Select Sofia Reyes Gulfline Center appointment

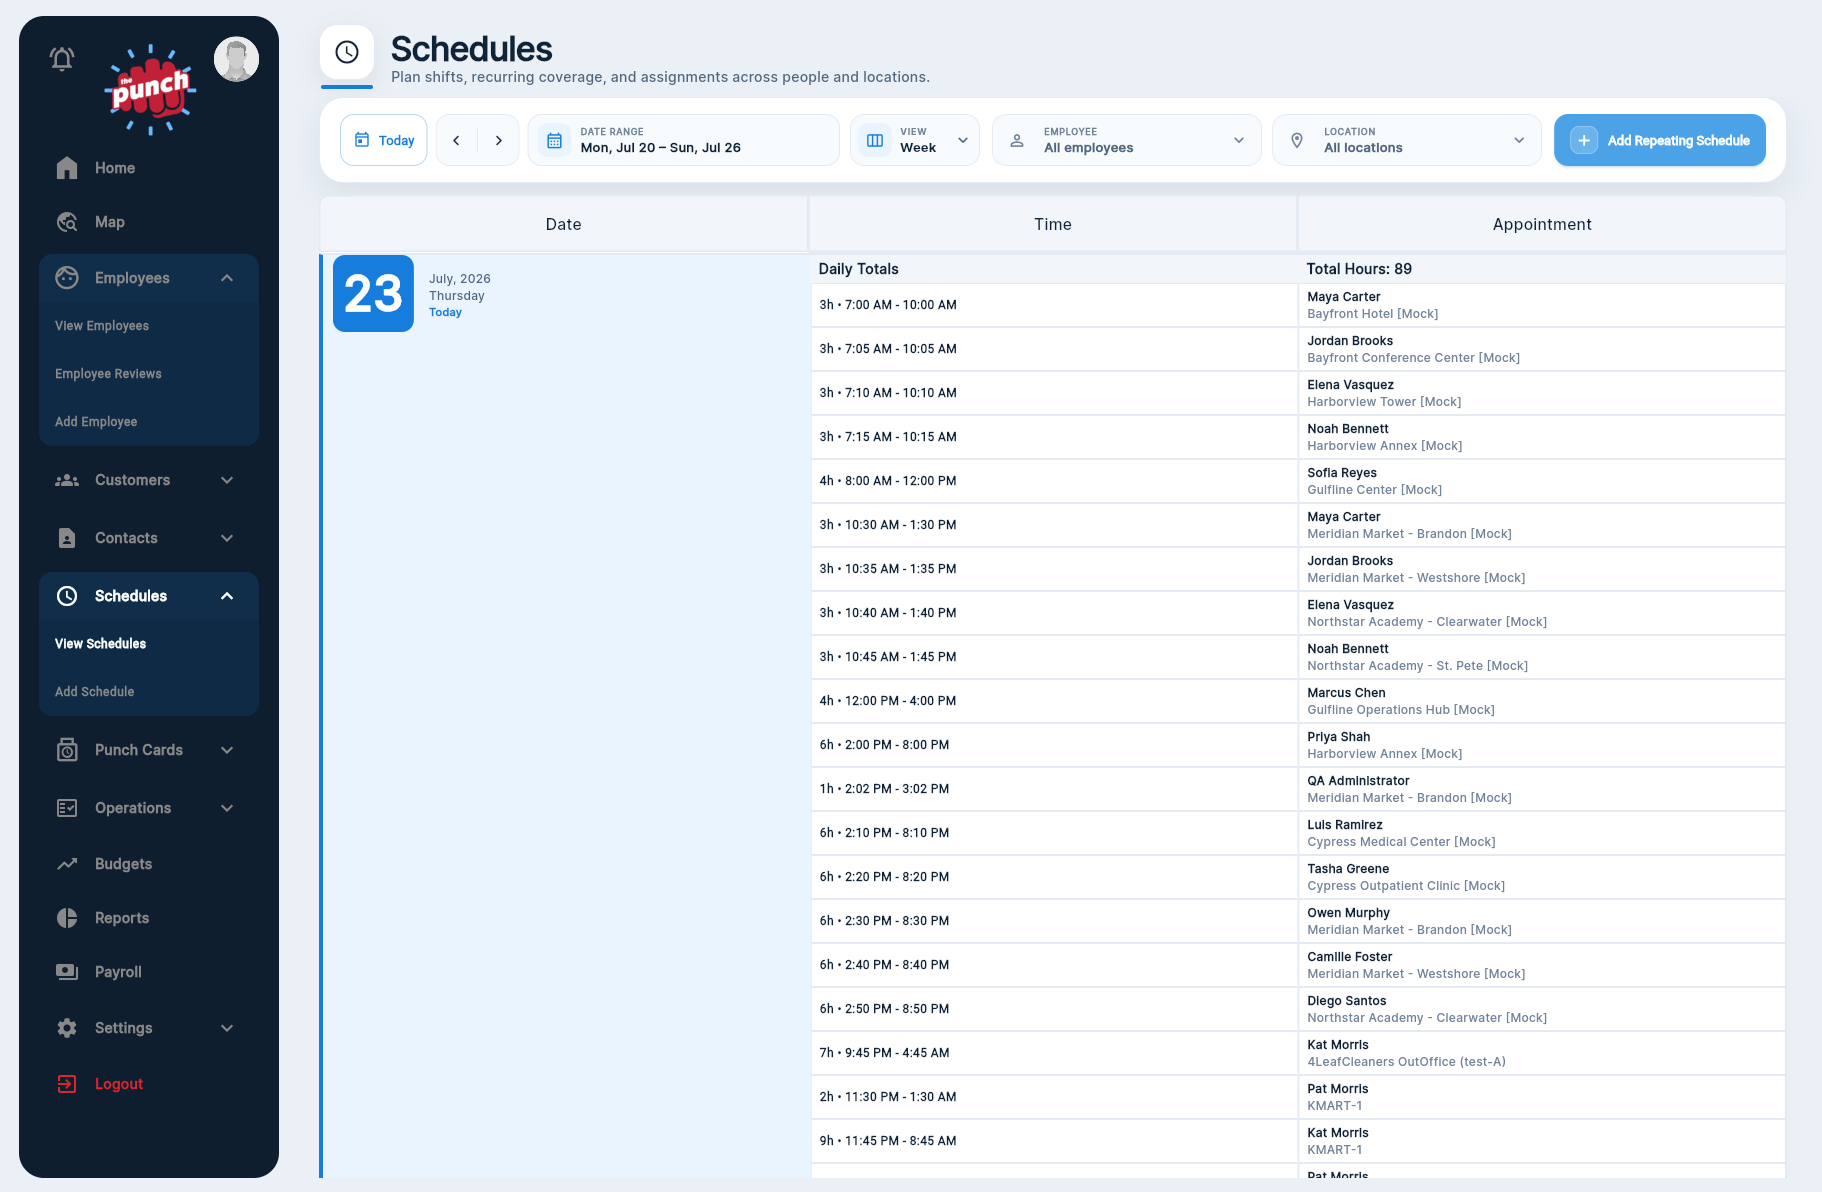click(x=1542, y=481)
